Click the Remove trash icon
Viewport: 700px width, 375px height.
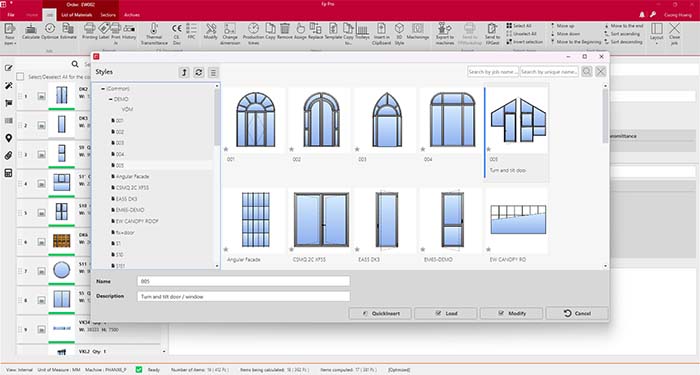pyautogui.click(x=285, y=32)
